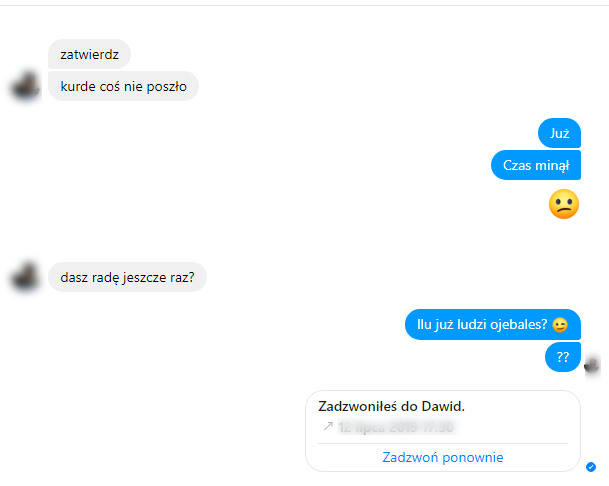Screen dimensions: 609x486
Task: Click the blue delivered checkmark icon
Action: pos(591,467)
